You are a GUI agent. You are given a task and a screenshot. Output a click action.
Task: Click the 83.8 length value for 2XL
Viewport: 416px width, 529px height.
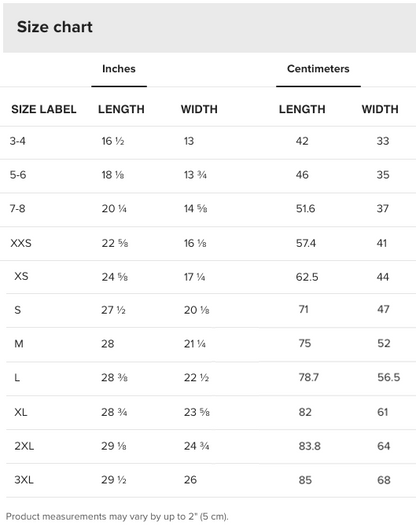[x=309, y=446]
